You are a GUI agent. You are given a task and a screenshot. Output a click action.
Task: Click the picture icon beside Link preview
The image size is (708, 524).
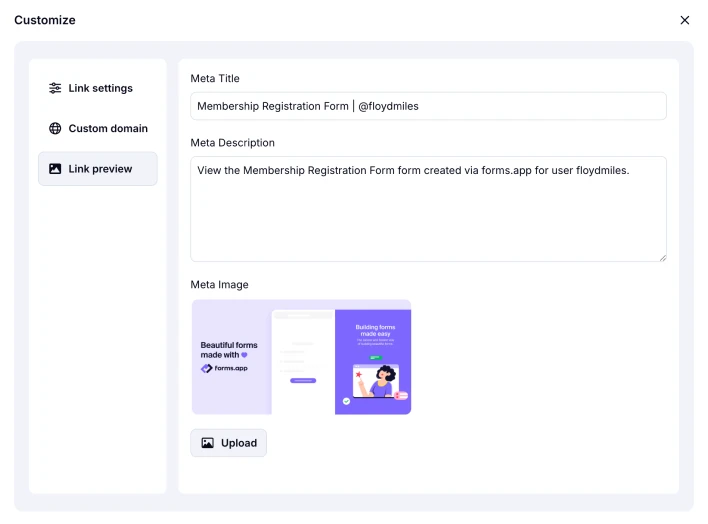[x=55, y=169]
